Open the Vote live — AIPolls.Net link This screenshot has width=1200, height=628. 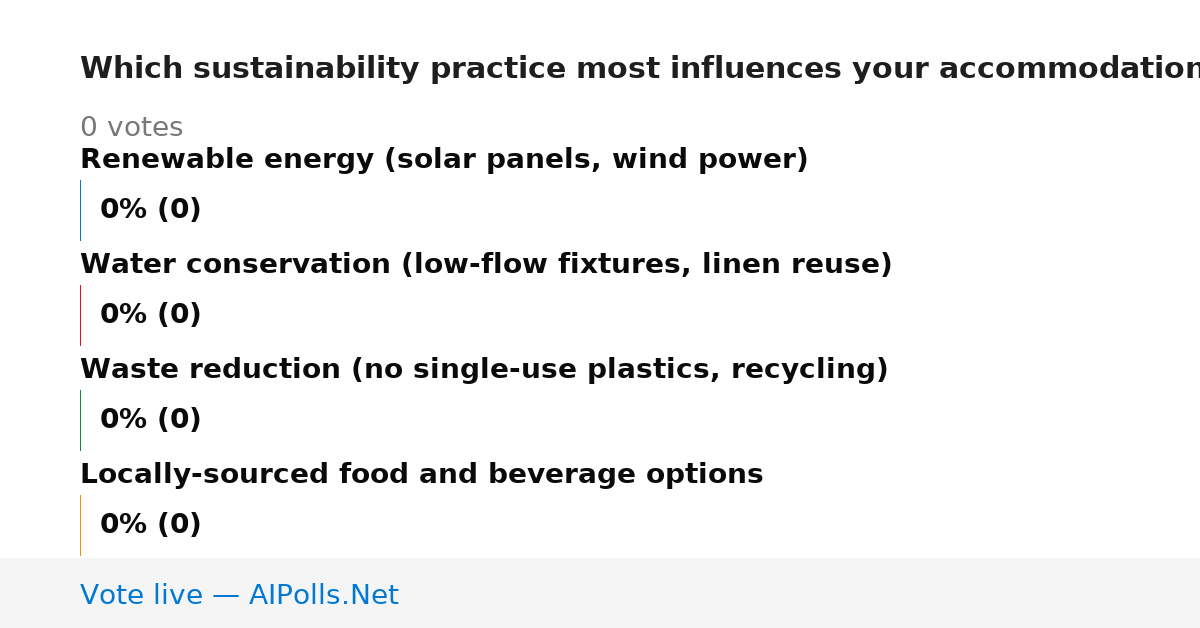(239, 596)
